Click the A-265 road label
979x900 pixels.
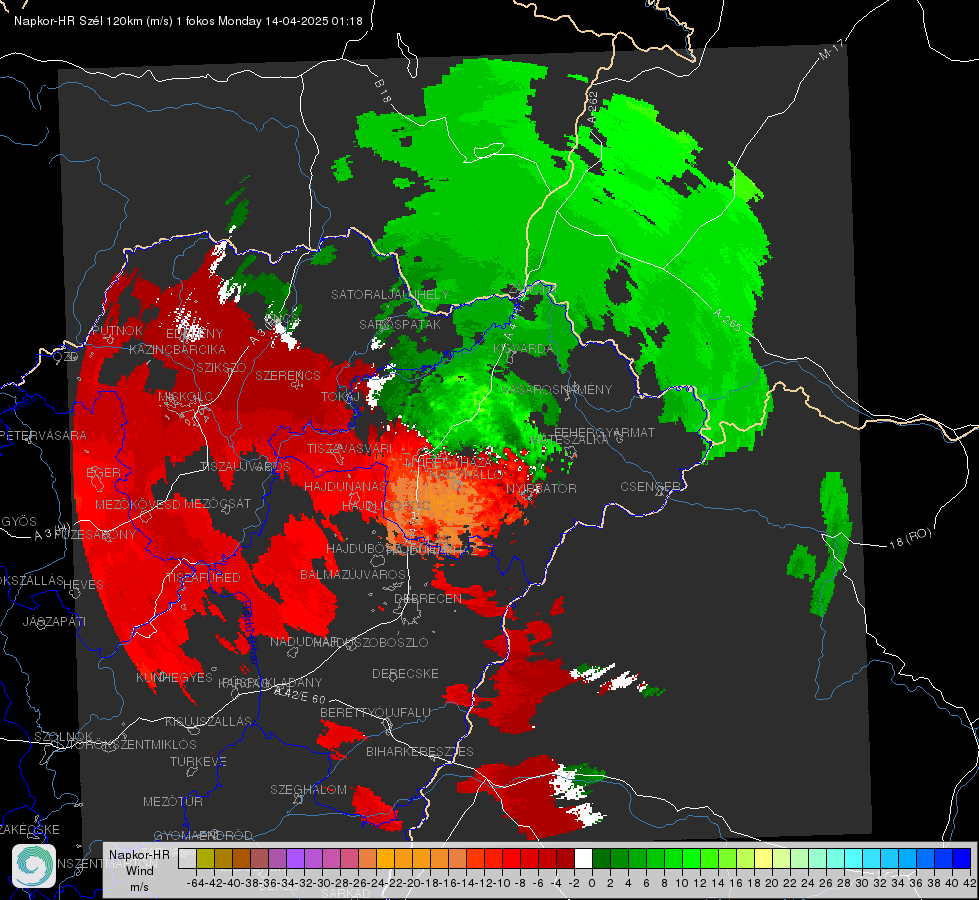click(727, 320)
